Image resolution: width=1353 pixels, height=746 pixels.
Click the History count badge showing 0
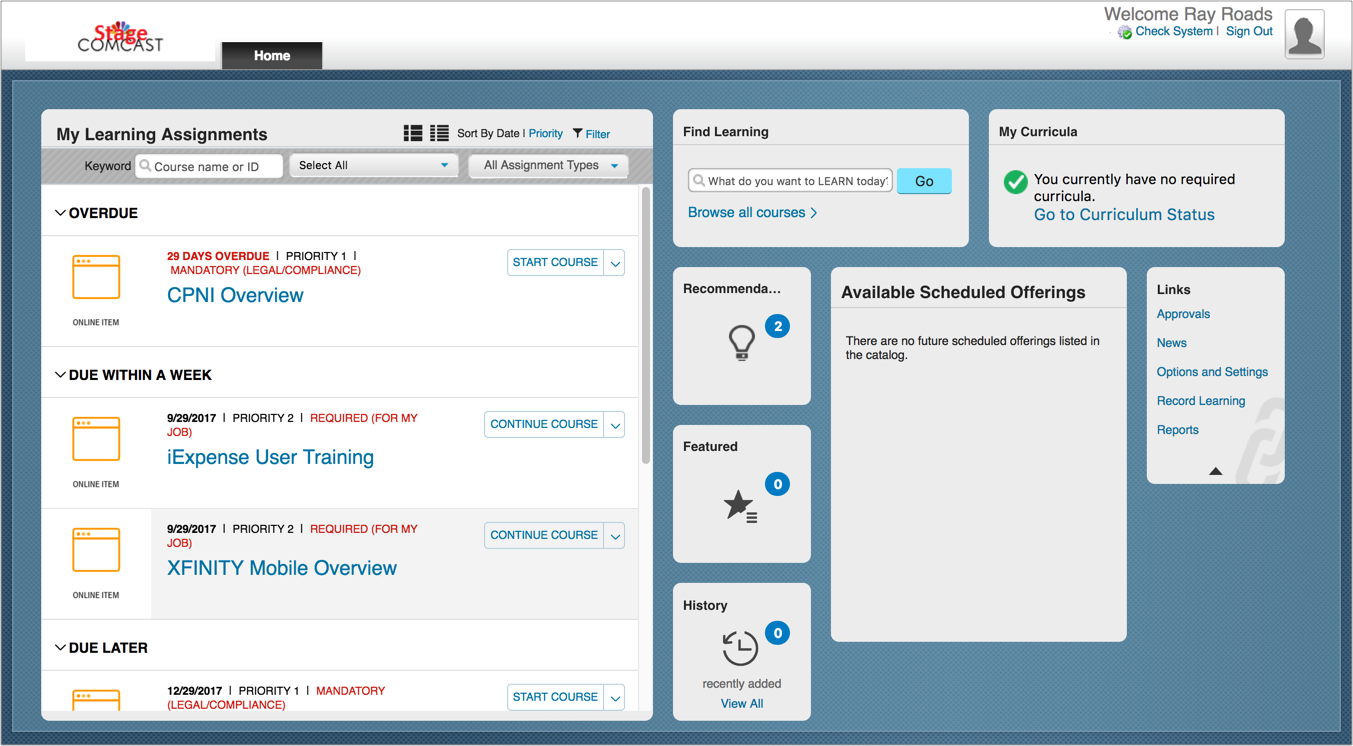[x=777, y=633]
